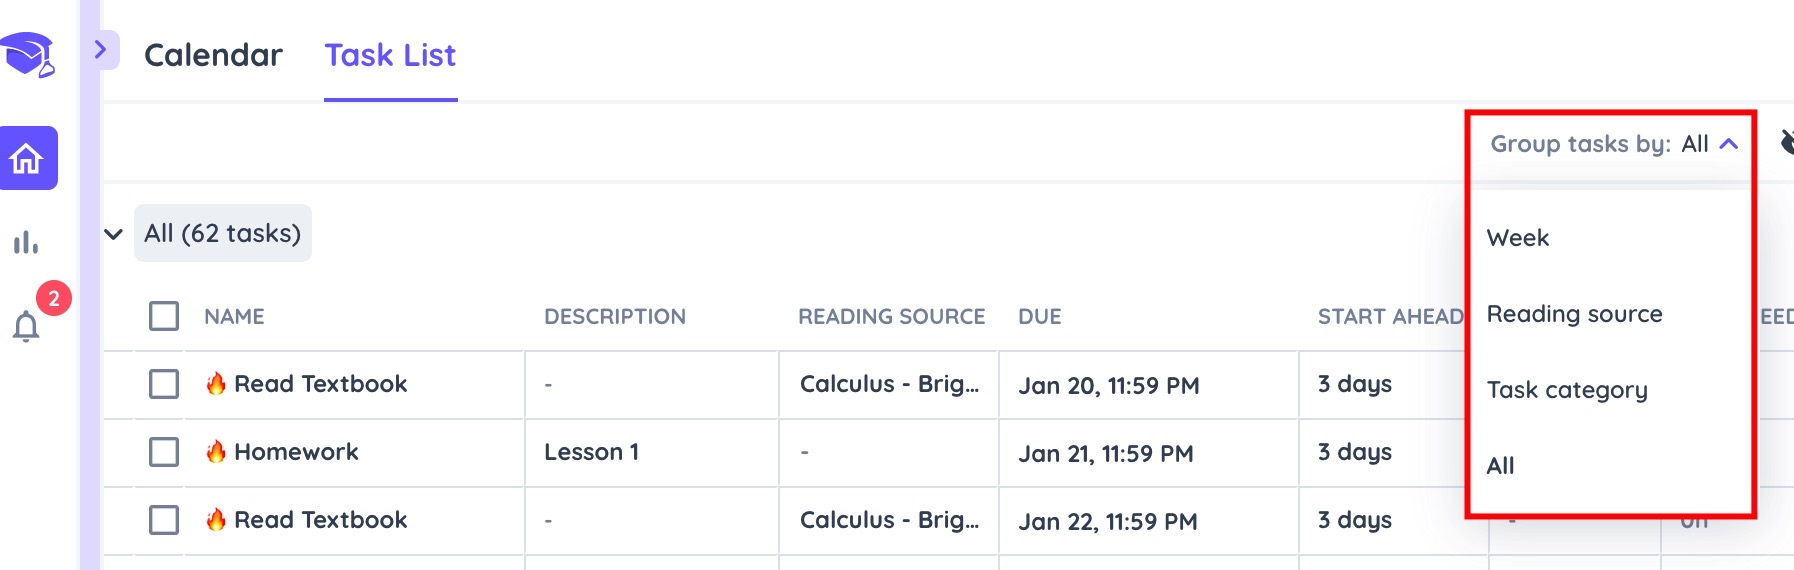Screen dimensions: 1794x570
Task: Expand sidebar with the chevron arrow
Action: (101, 50)
